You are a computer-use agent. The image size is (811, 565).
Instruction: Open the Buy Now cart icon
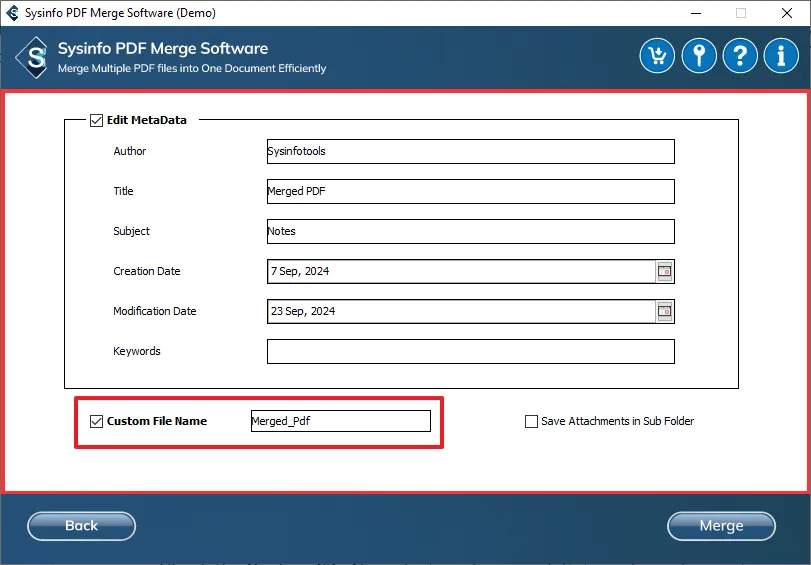point(657,55)
